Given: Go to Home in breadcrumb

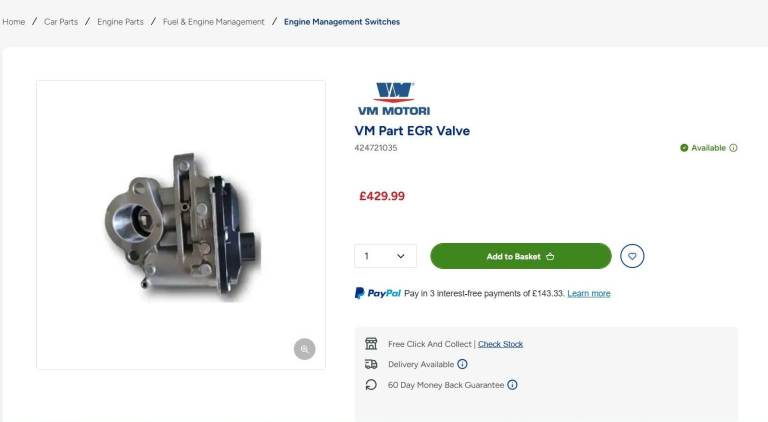Looking at the screenshot, I should tap(13, 21).
